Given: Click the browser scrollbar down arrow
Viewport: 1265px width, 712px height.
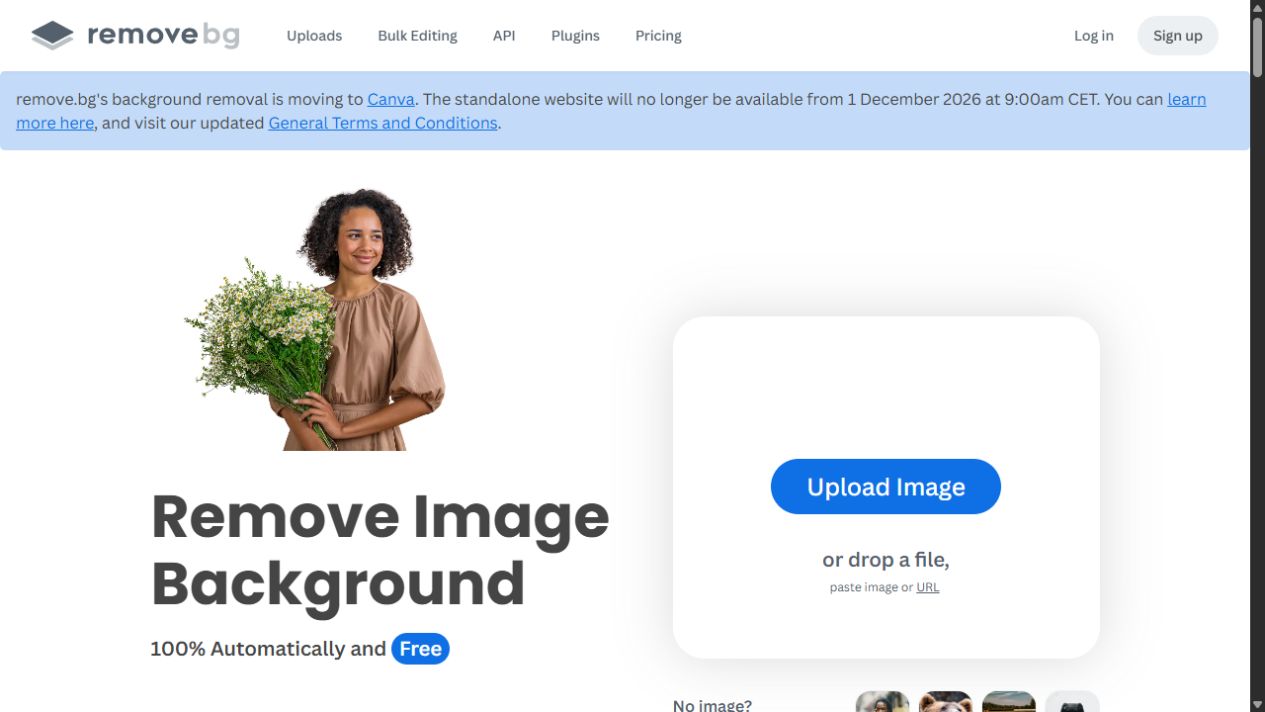Looking at the screenshot, I should [x=1258, y=704].
